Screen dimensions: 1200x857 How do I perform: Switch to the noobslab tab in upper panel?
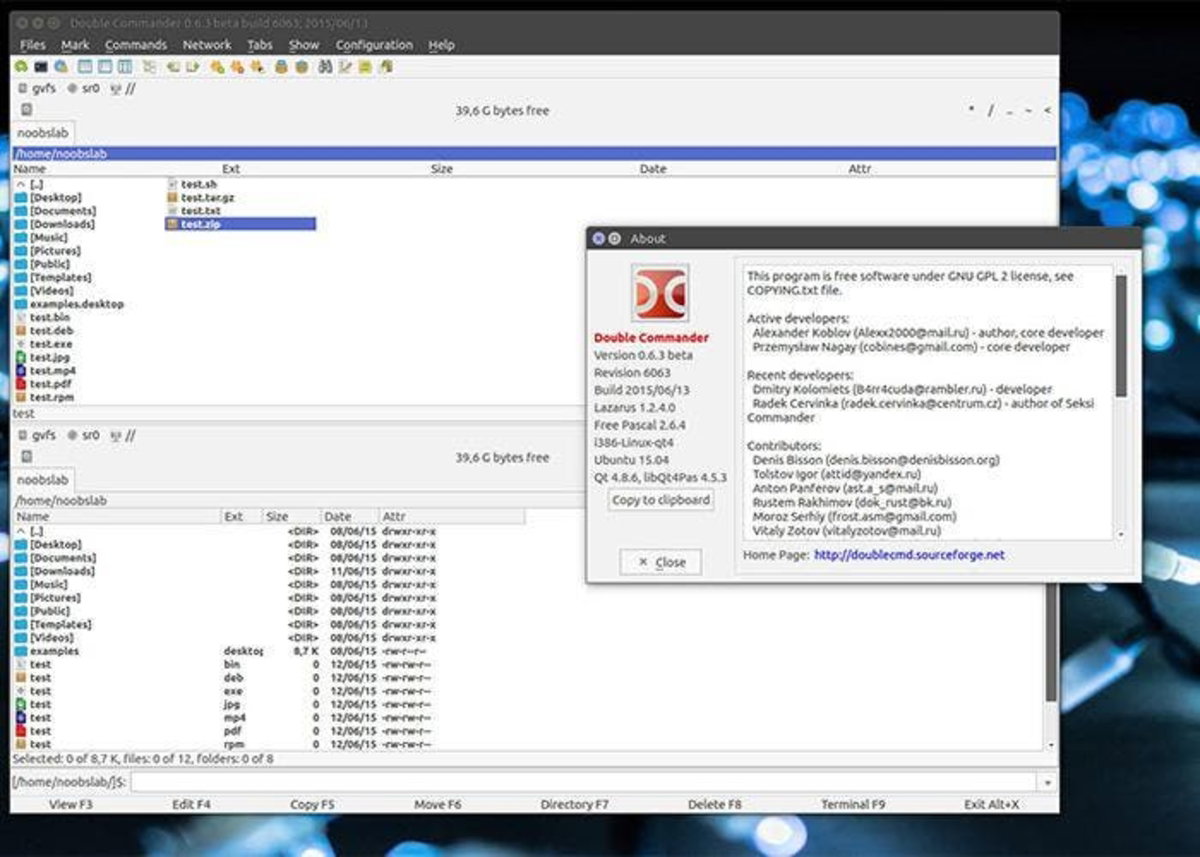(x=42, y=133)
